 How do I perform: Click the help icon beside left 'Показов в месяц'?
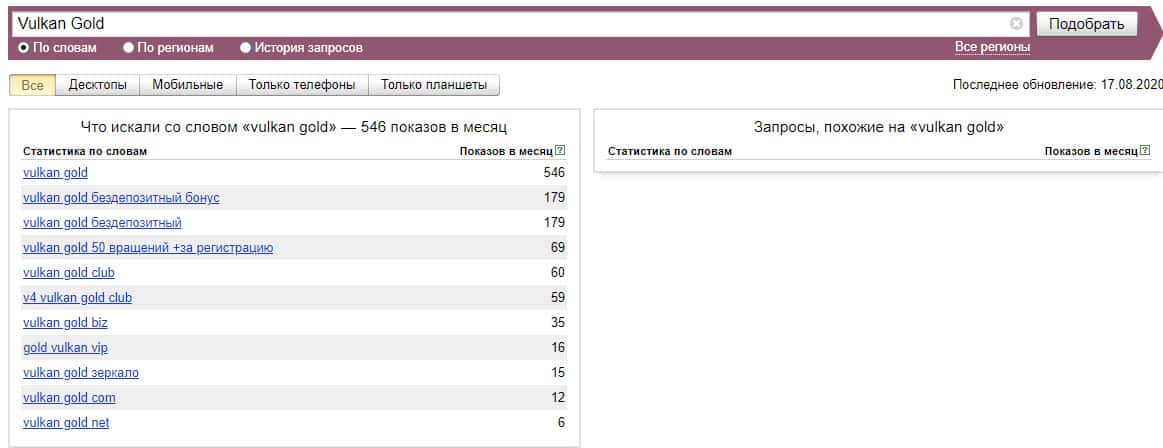[x=560, y=151]
